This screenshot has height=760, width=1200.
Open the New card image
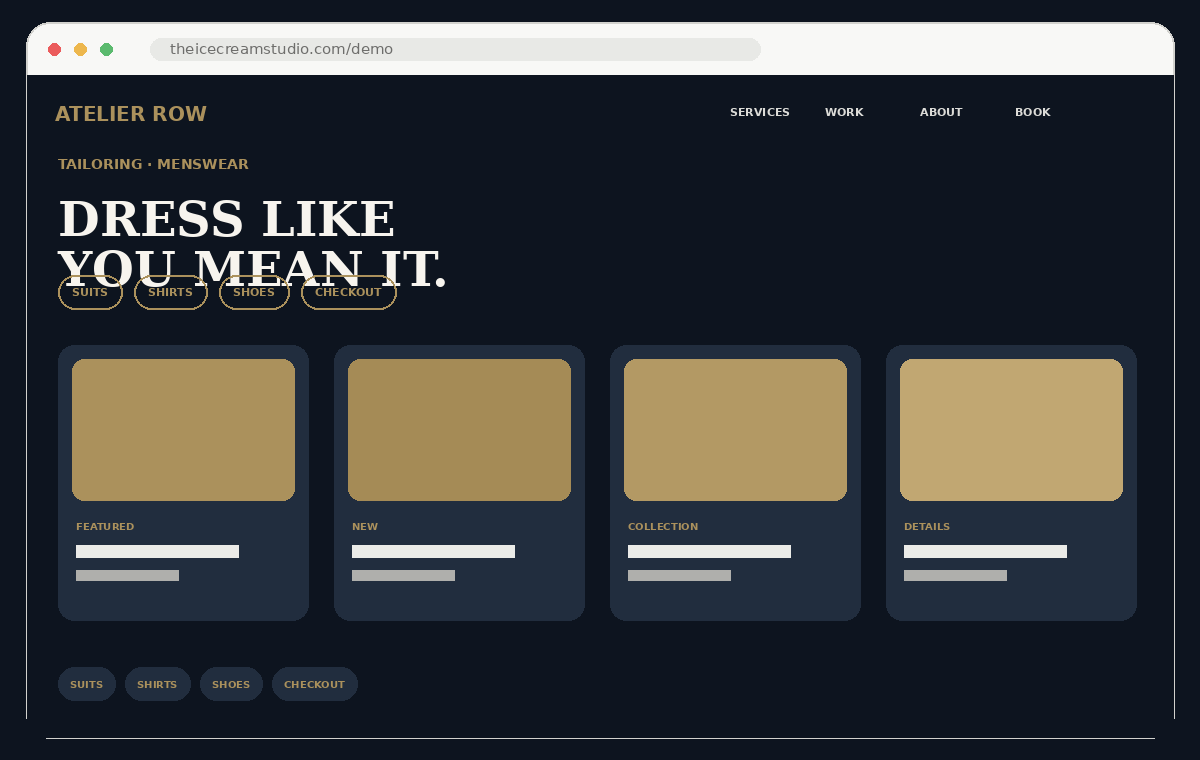coord(459,430)
